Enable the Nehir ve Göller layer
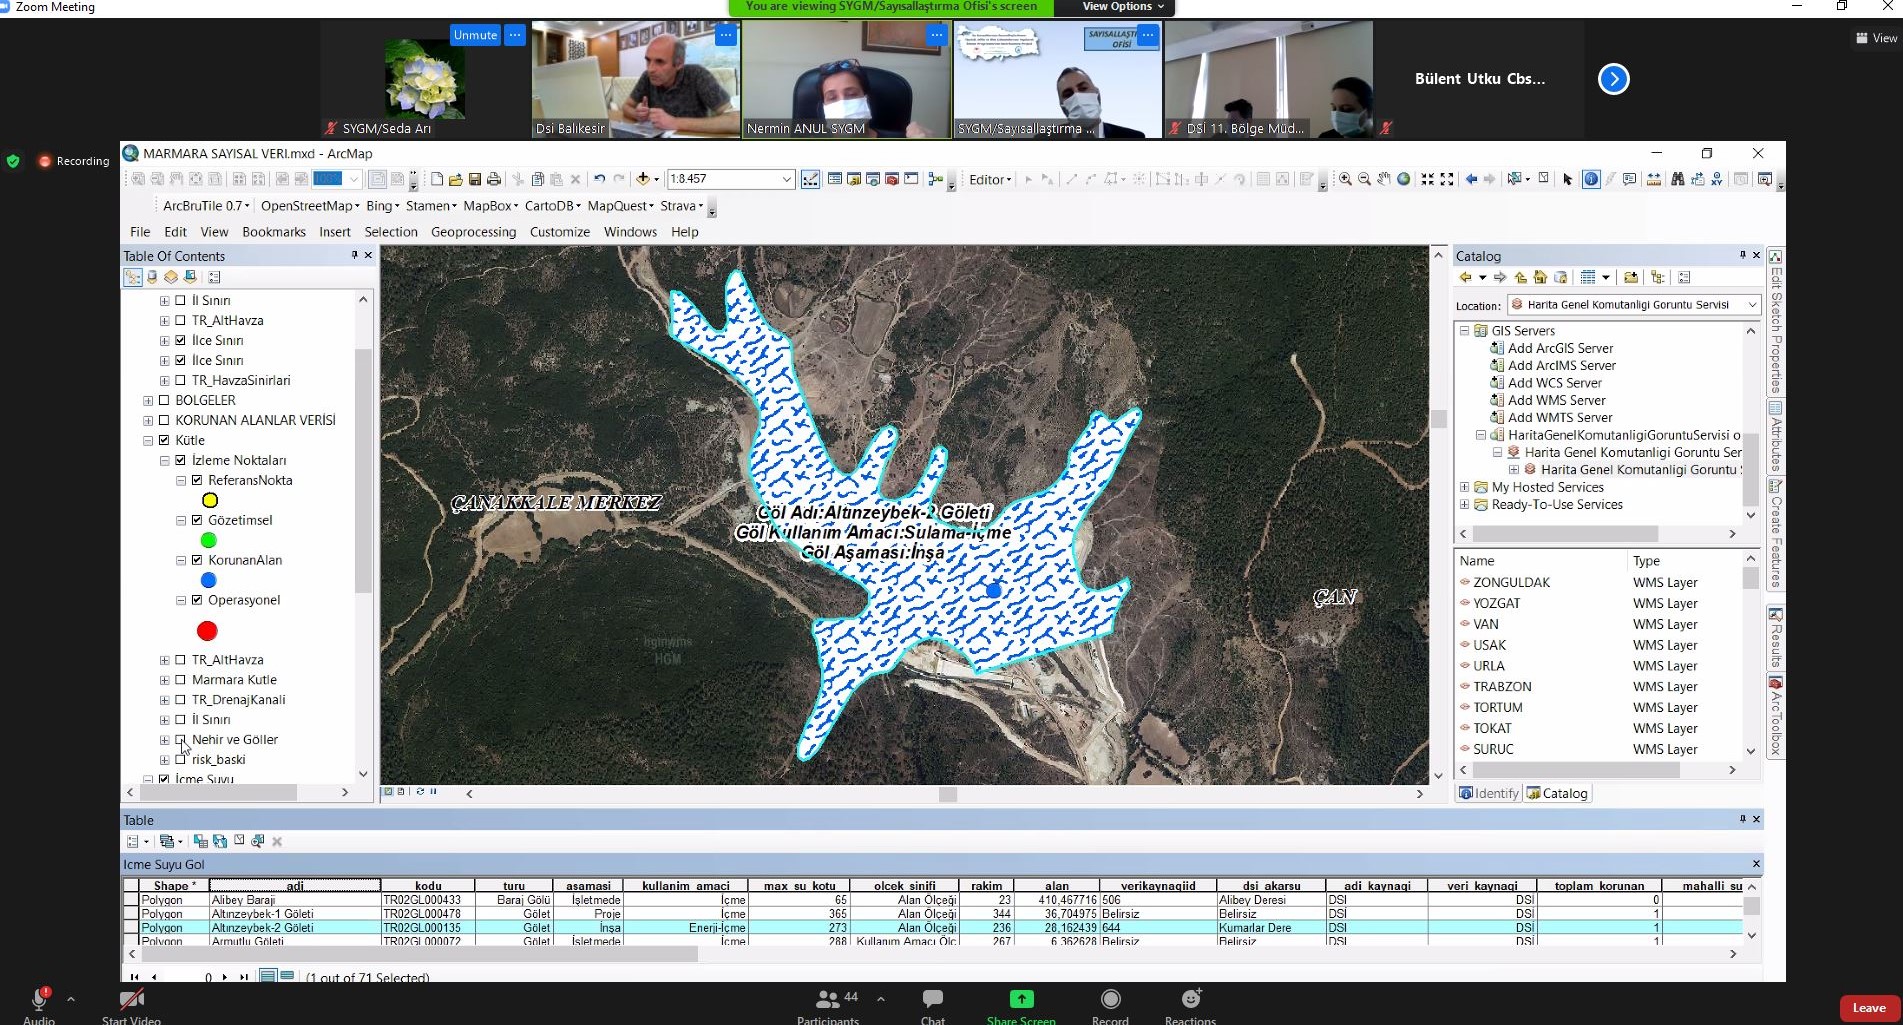This screenshot has height=1025, width=1903. click(x=181, y=740)
